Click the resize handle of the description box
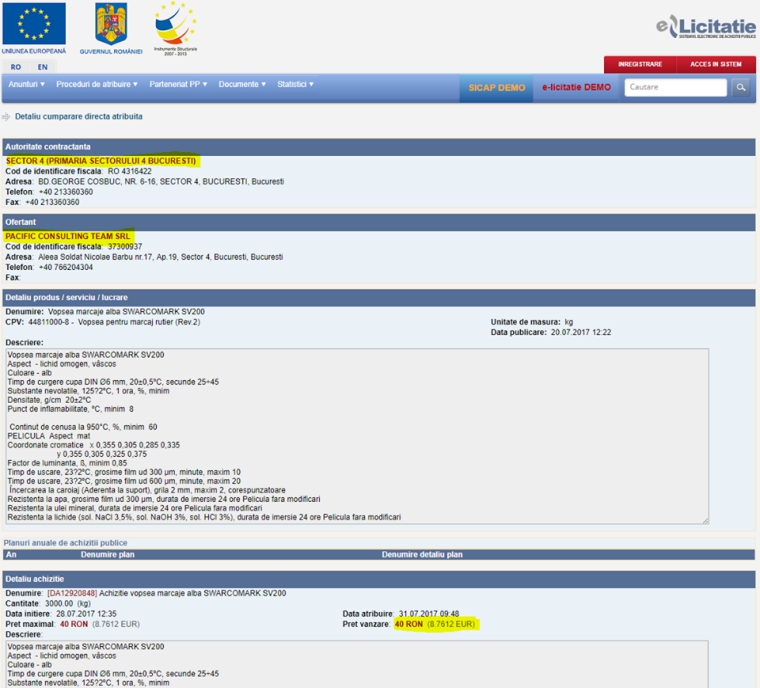Viewport: 760px width, 688px height. tap(705, 521)
